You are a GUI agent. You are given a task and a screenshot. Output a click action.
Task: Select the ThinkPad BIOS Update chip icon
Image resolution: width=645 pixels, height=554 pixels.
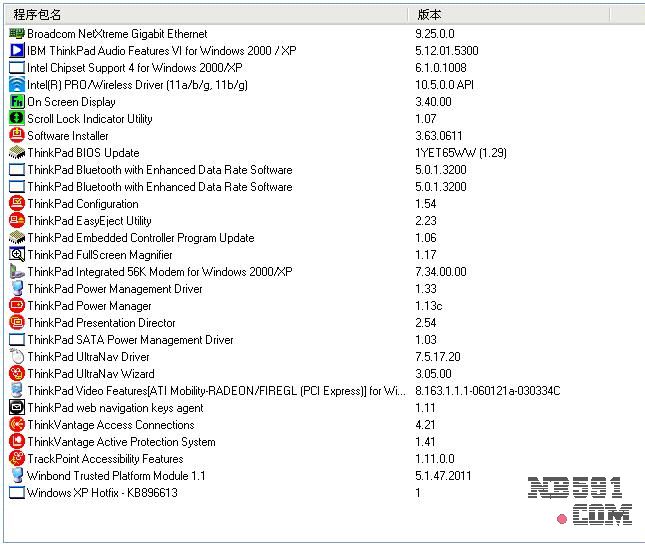(17, 153)
